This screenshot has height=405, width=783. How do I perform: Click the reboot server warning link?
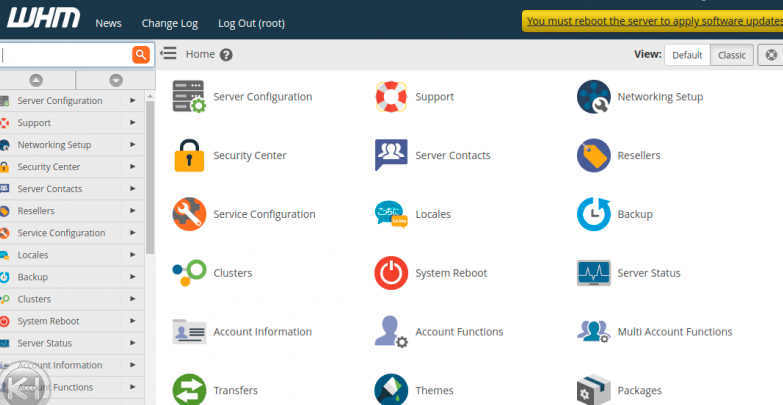654,20
